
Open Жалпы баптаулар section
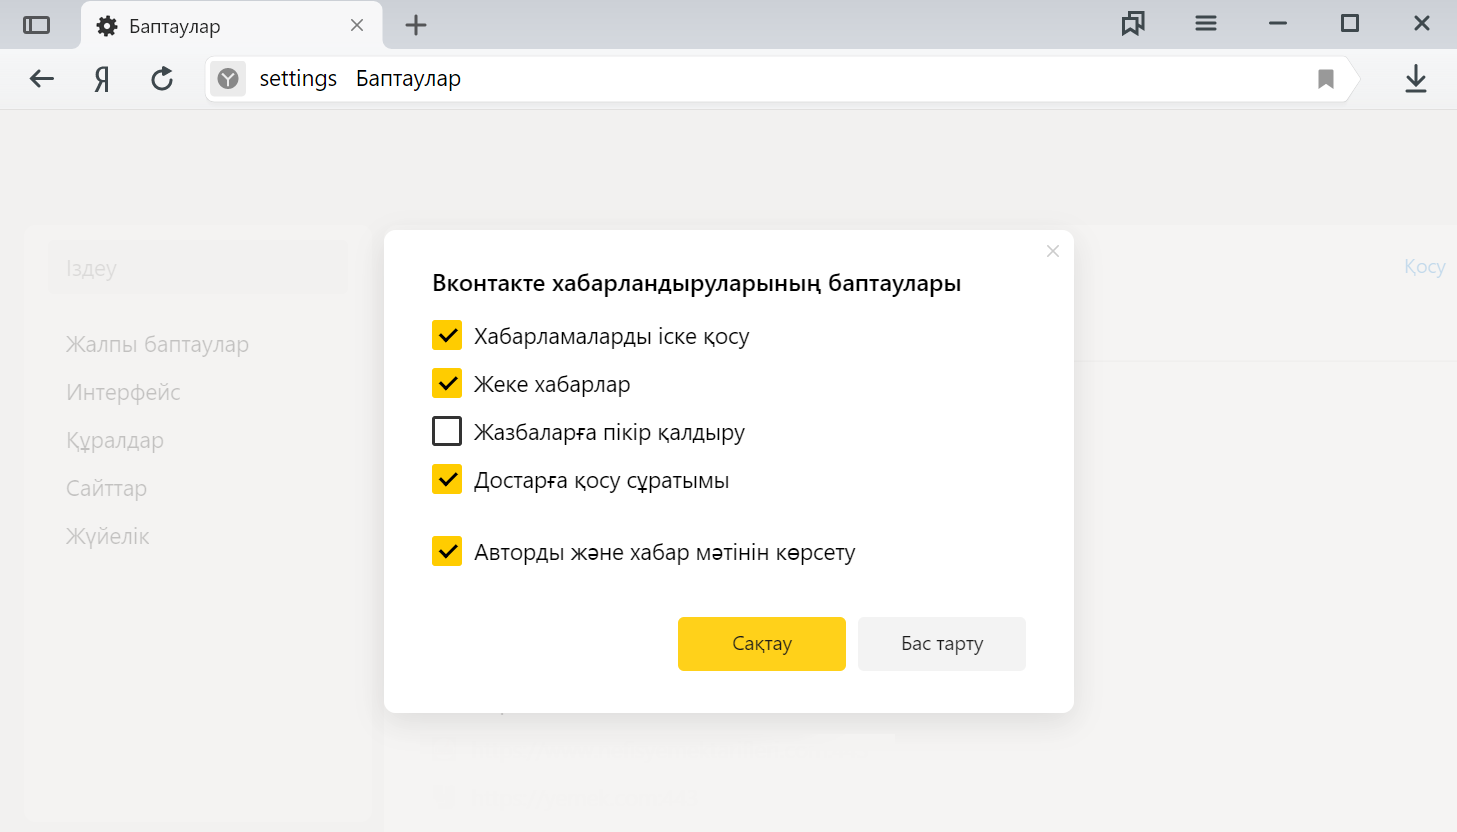(x=157, y=344)
